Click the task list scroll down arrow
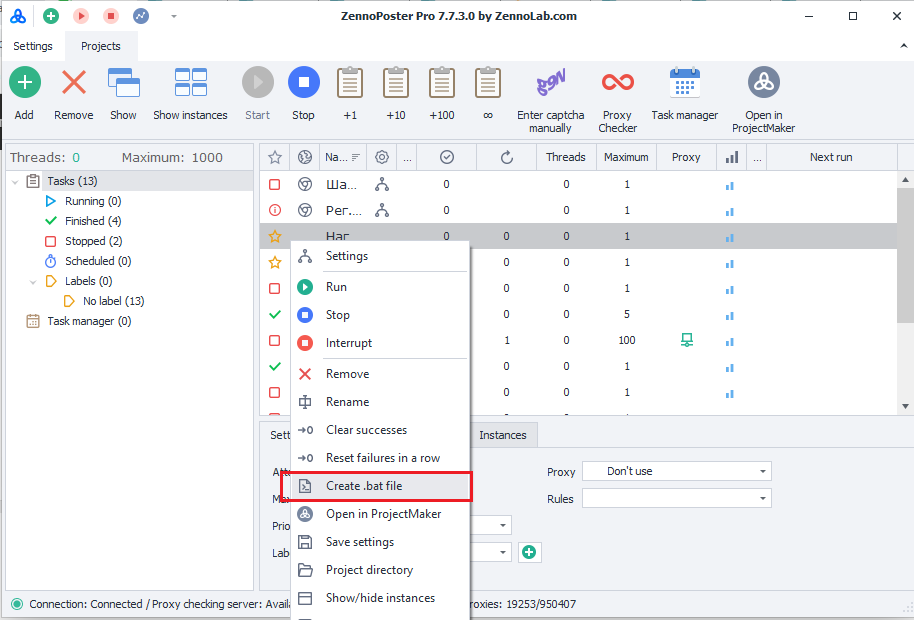The height and width of the screenshot is (620, 914). 905,406
